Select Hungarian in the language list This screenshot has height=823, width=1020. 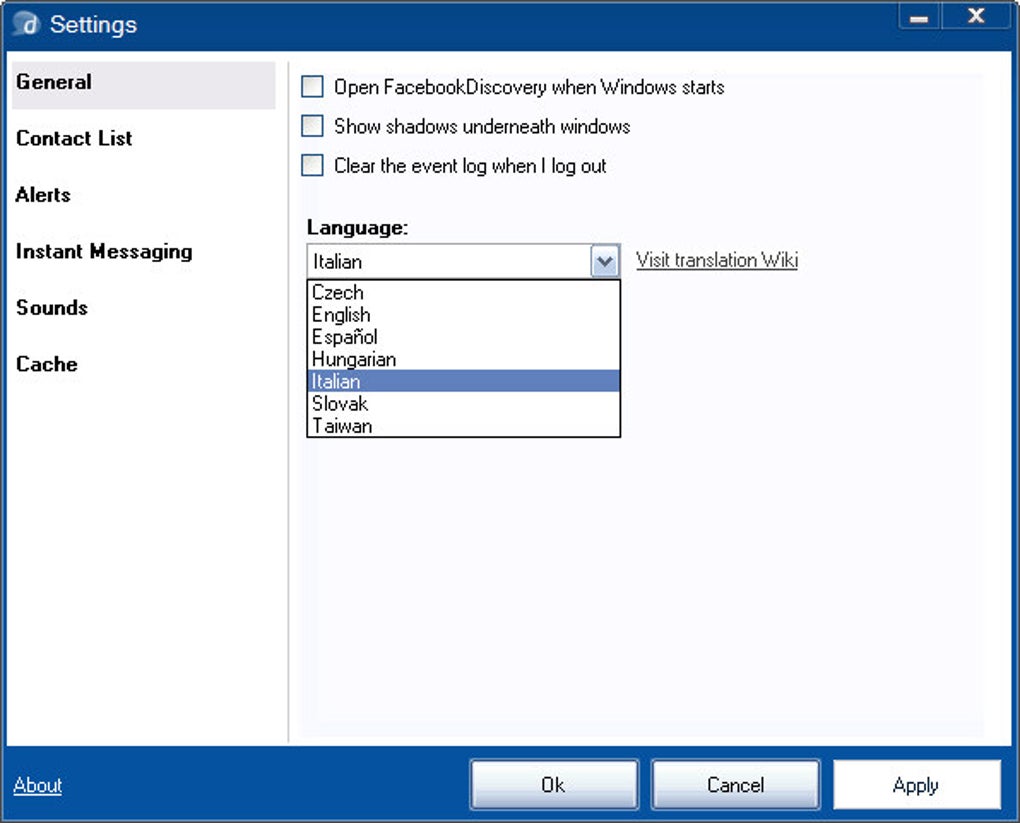463,358
